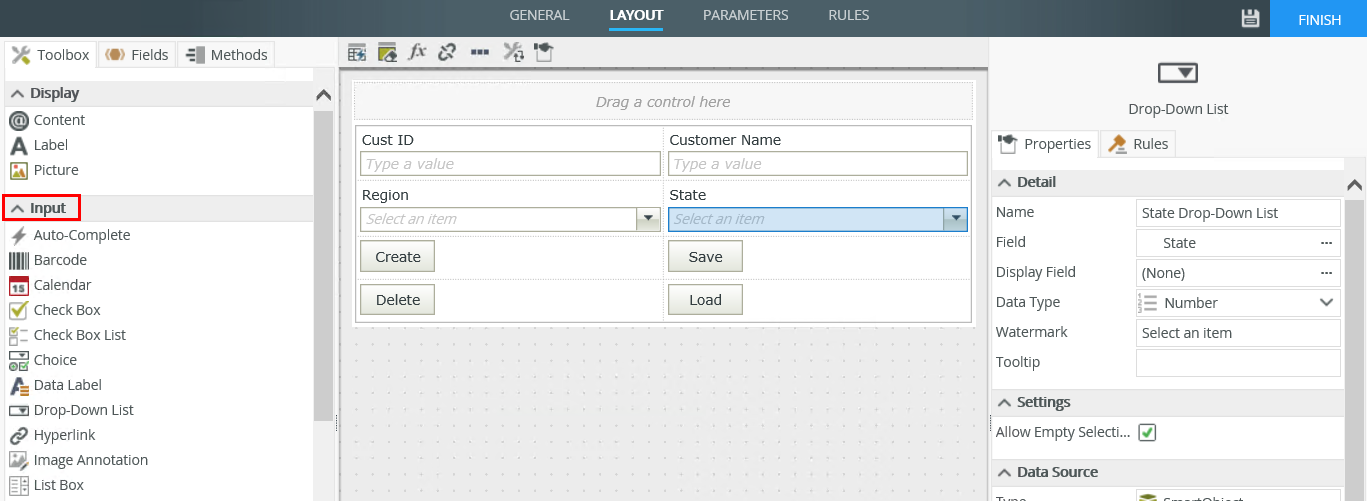Toggle the Allow Empty Selection checkbox

pyautogui.click(x=1148, y=433)
